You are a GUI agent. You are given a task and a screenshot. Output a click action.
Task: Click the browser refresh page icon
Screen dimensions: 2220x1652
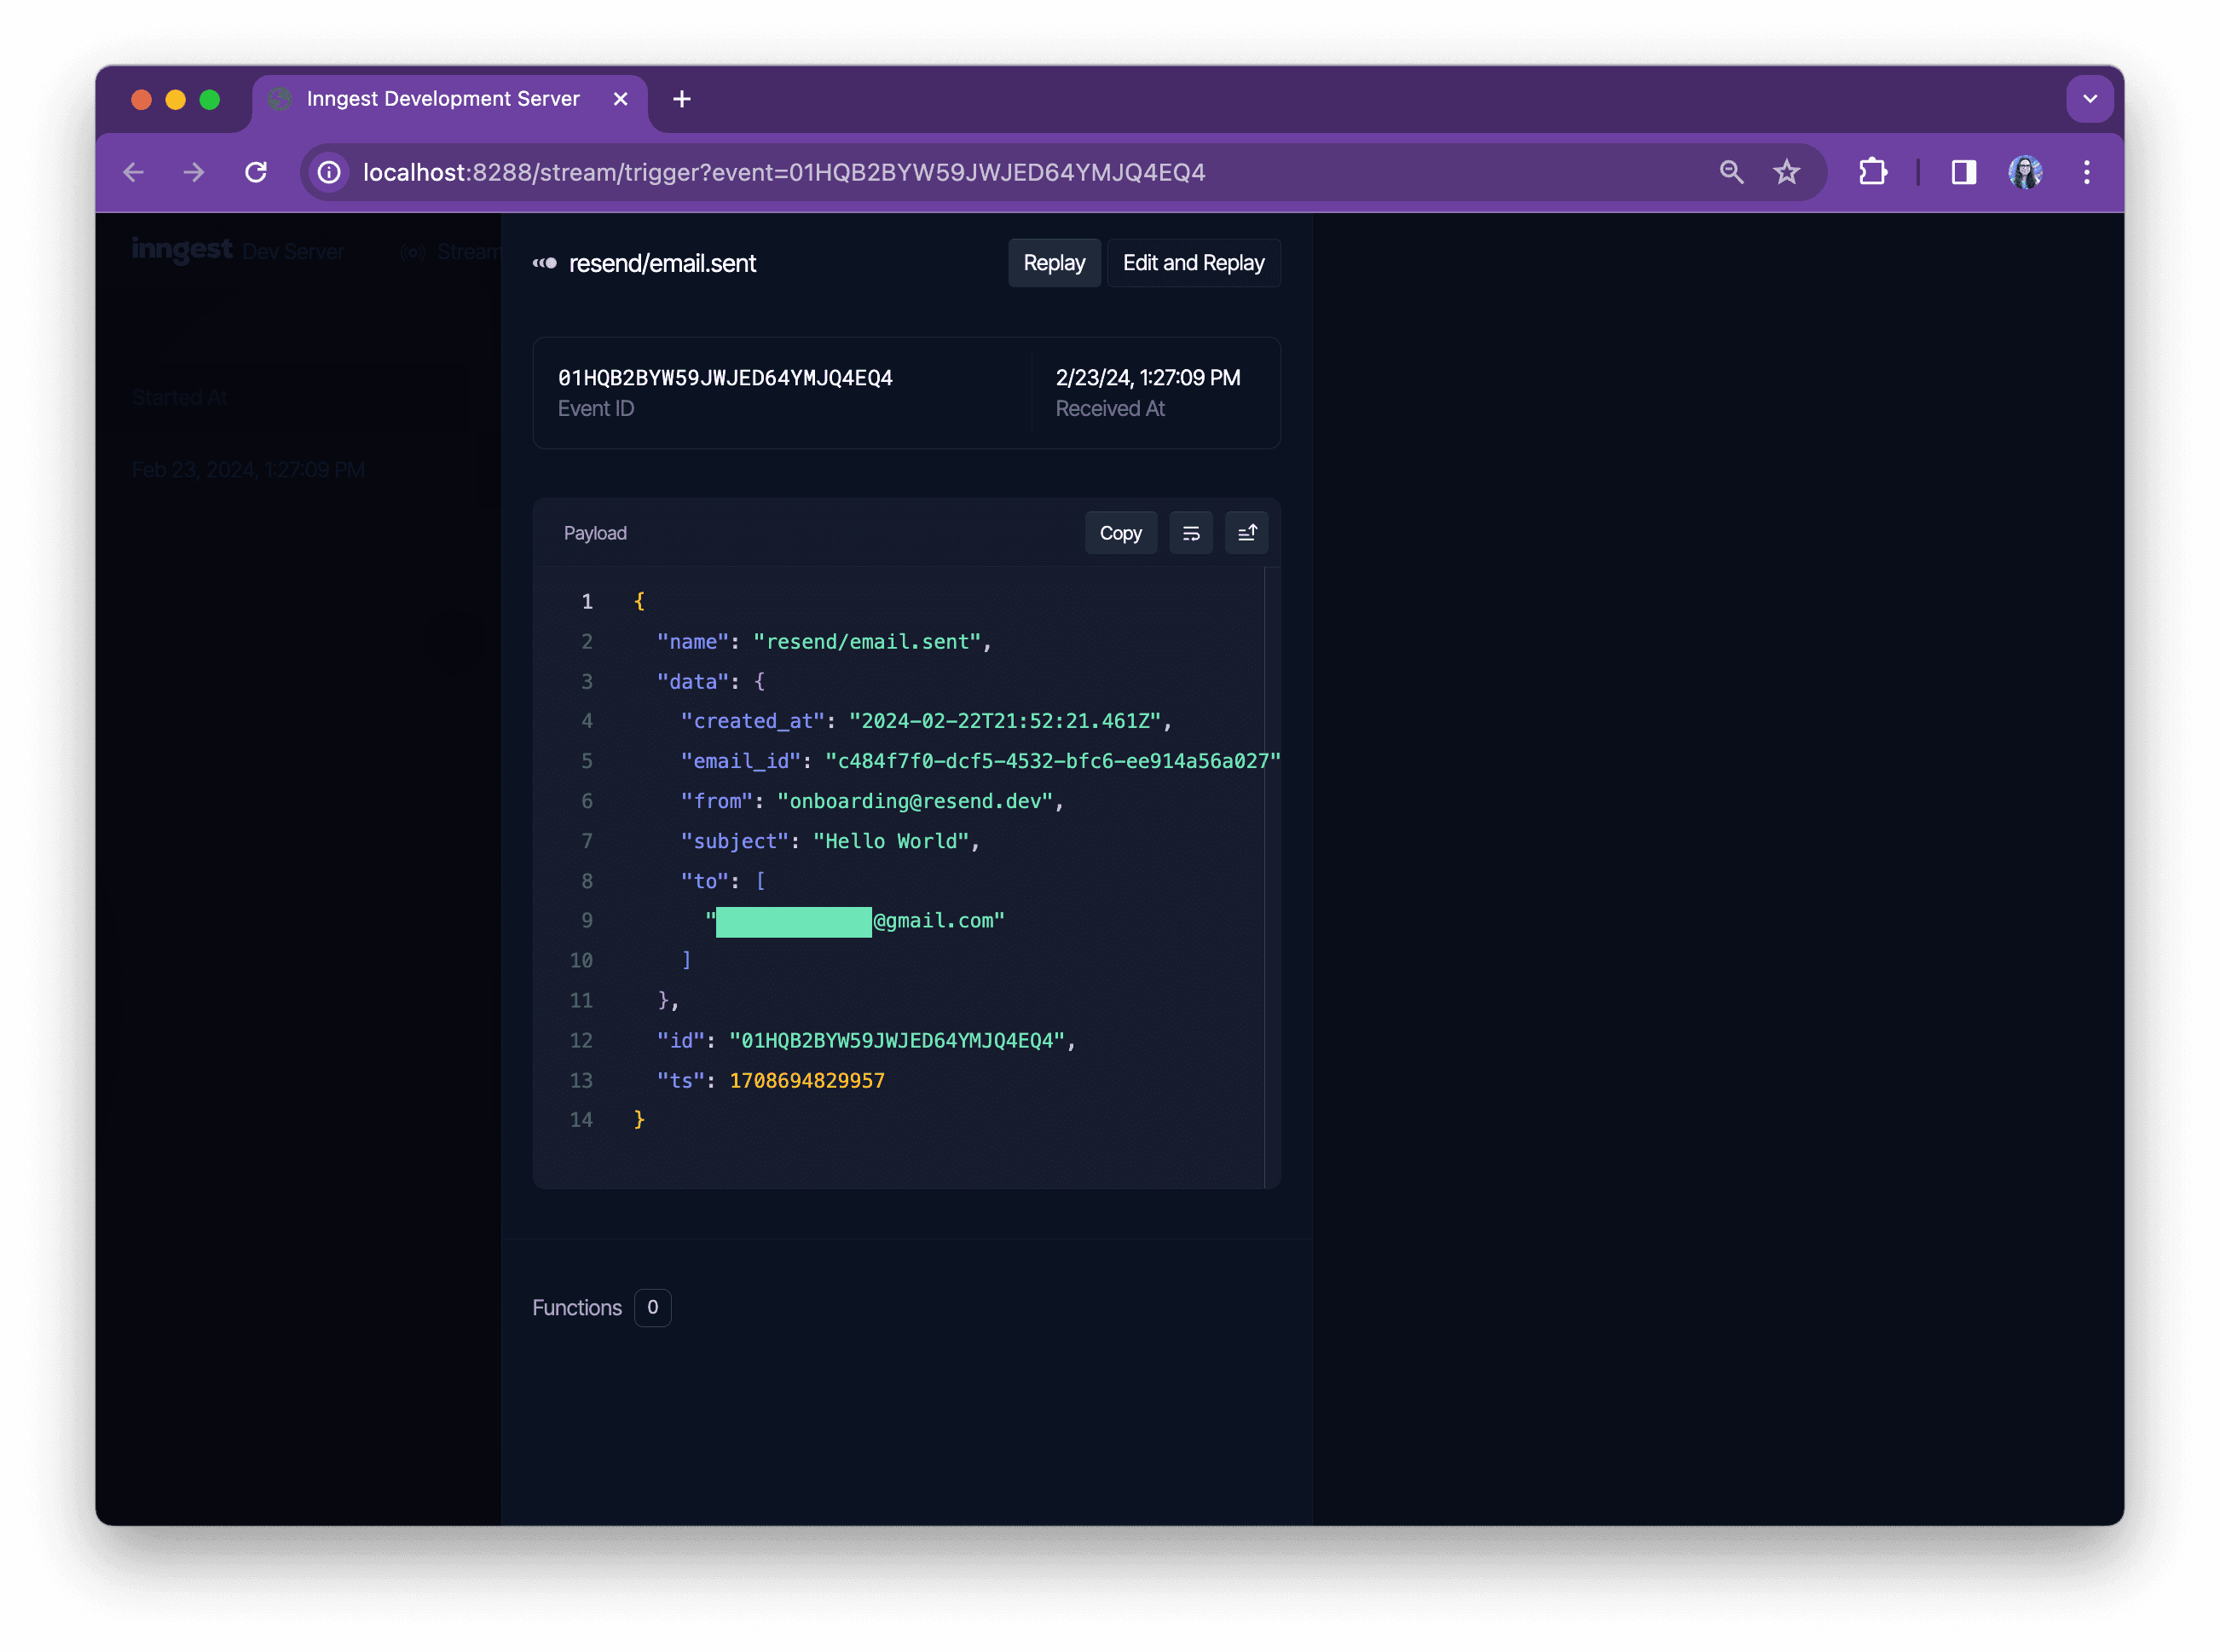(x=257, y=172)
